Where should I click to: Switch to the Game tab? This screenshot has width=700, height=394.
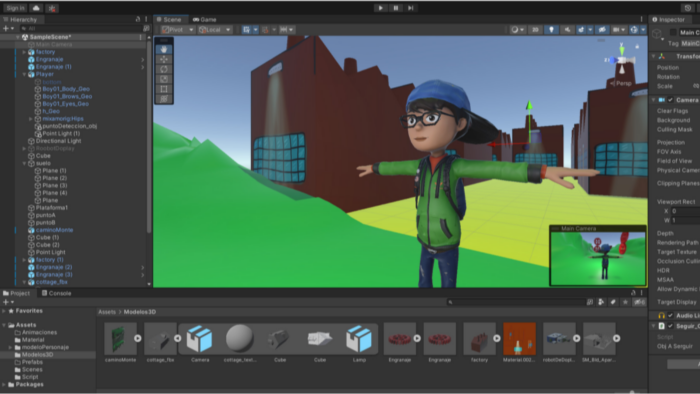(x=204, y=19)
